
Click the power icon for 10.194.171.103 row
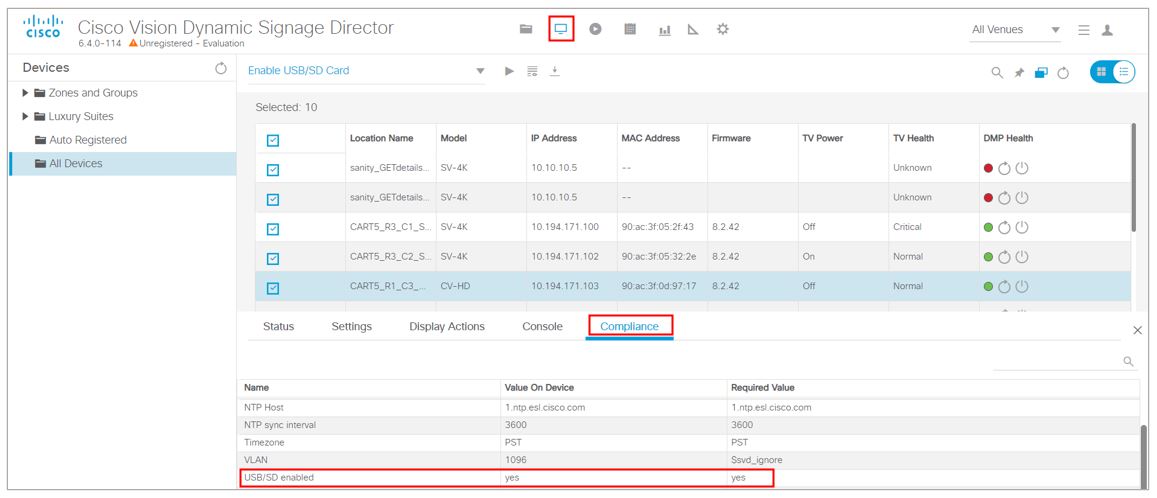(1022, 286)
